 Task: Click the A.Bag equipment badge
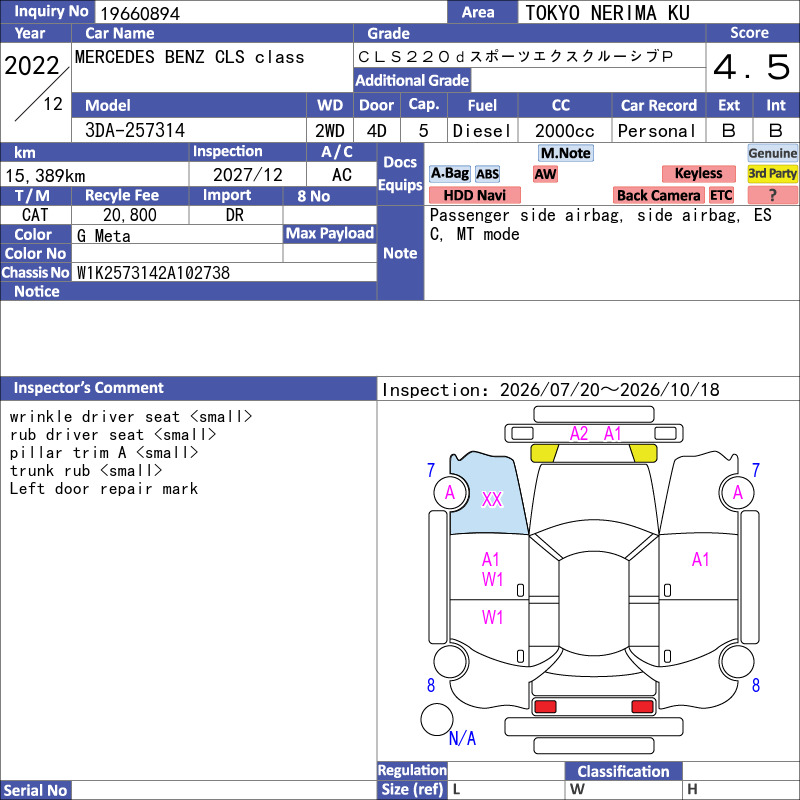(x=449, y=173)
